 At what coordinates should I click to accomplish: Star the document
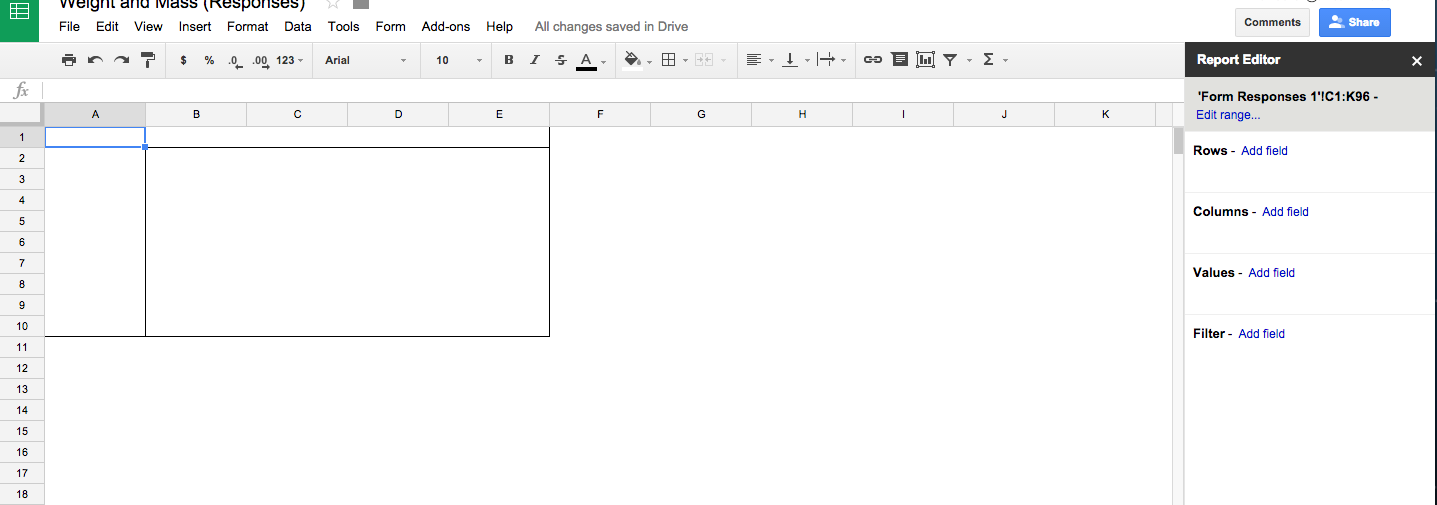[333, 5]
